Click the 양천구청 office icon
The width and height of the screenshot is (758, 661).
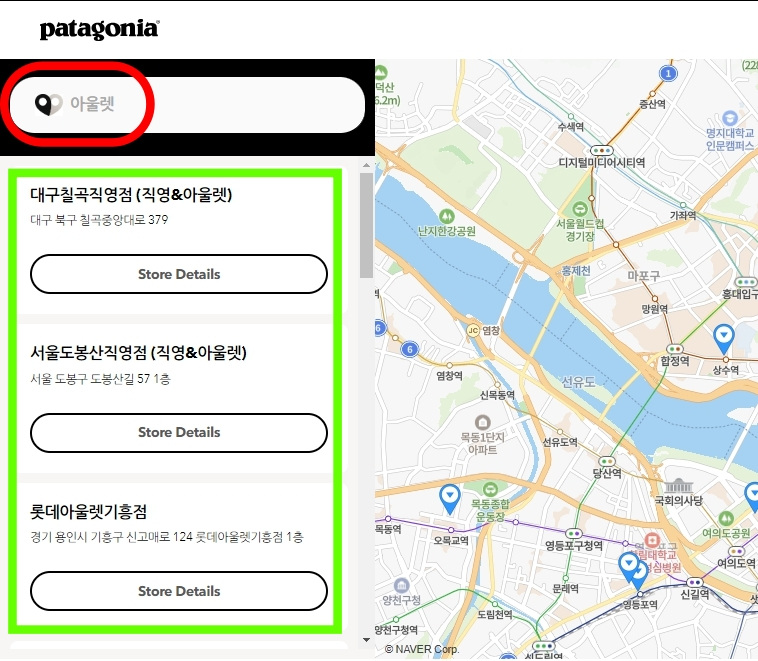401,586
